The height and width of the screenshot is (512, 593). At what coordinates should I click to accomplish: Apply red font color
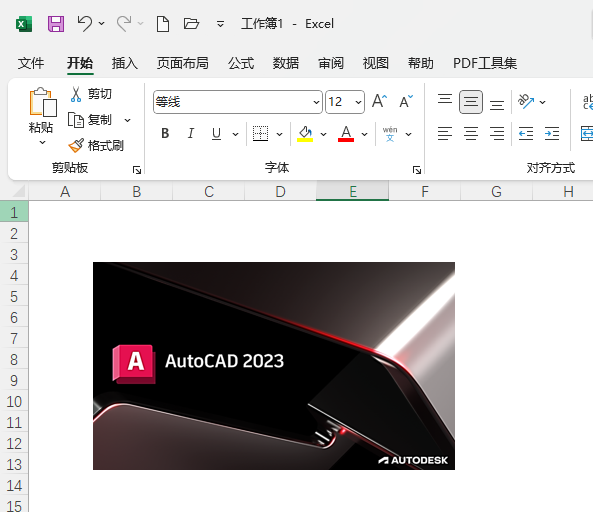[346, 134]
